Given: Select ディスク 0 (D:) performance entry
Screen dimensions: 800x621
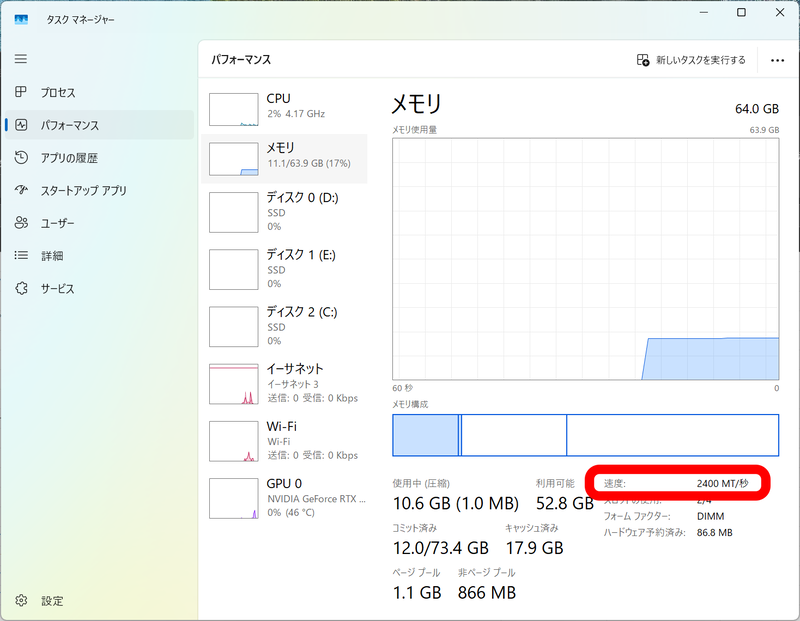Looking at the screenshot, I should (x=284, y=212).
